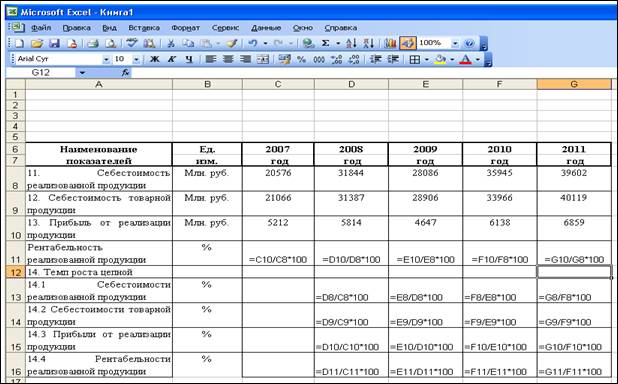The image size is (618, 384).
Task: Open the Файл menu
Action: click(x=41, y=28)
